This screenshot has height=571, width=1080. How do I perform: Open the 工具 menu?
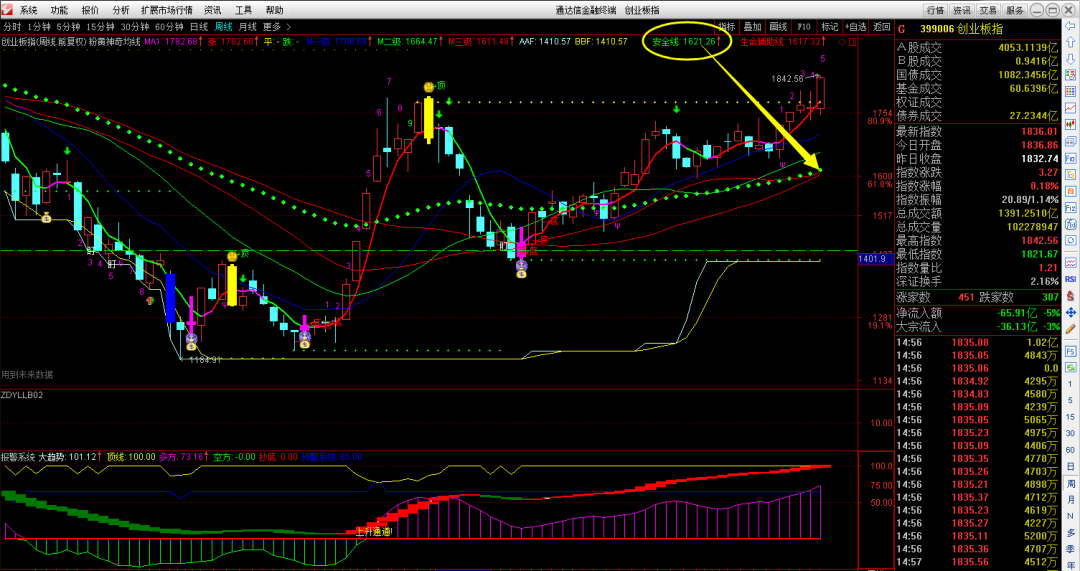tap(243, 10)
